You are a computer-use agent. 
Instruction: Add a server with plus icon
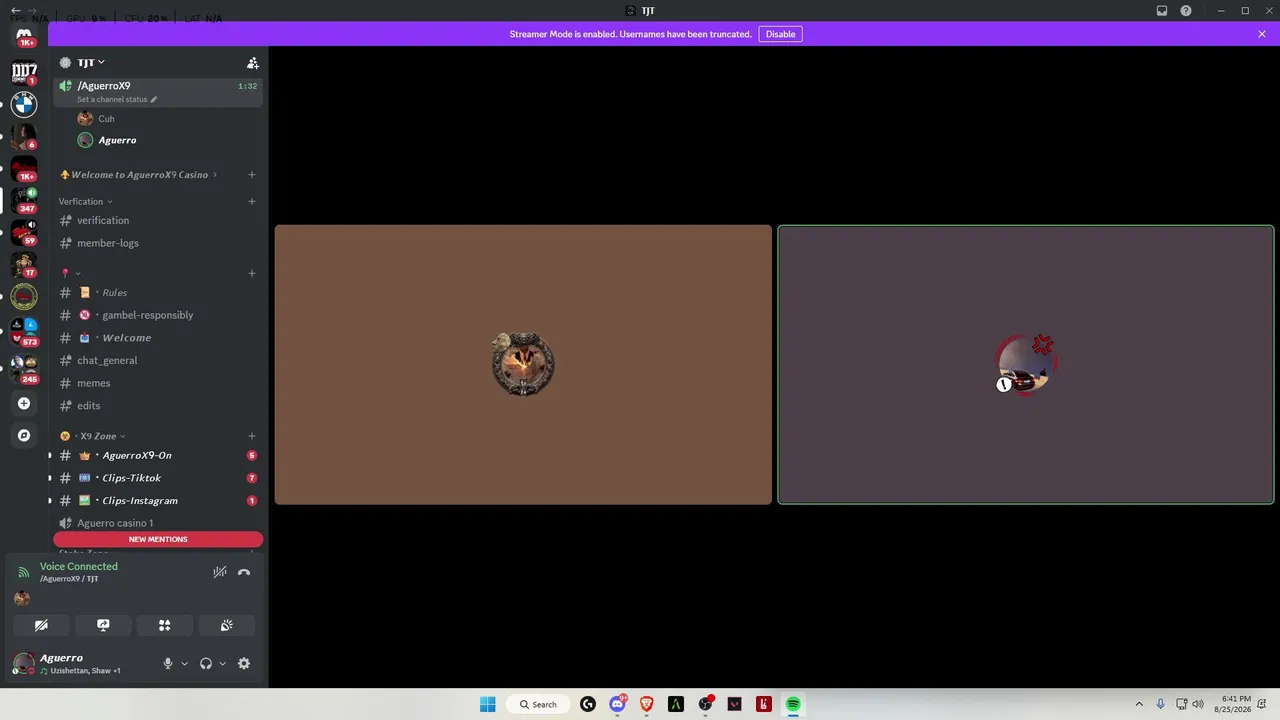pyautogui.click(x=24, y=404)
